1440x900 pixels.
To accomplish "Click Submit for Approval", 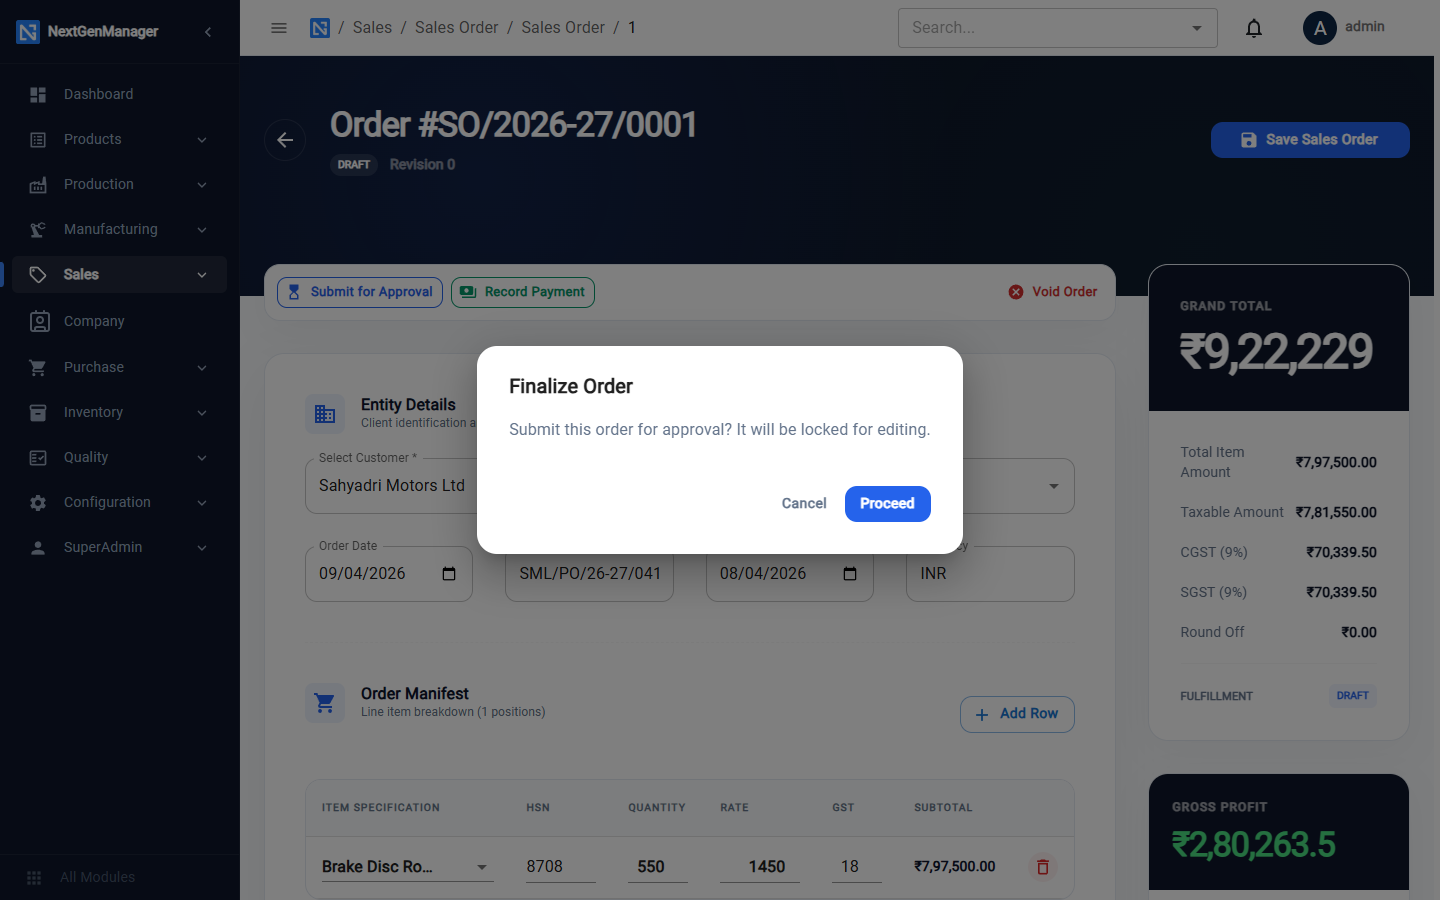I will (x=360, y=293).
